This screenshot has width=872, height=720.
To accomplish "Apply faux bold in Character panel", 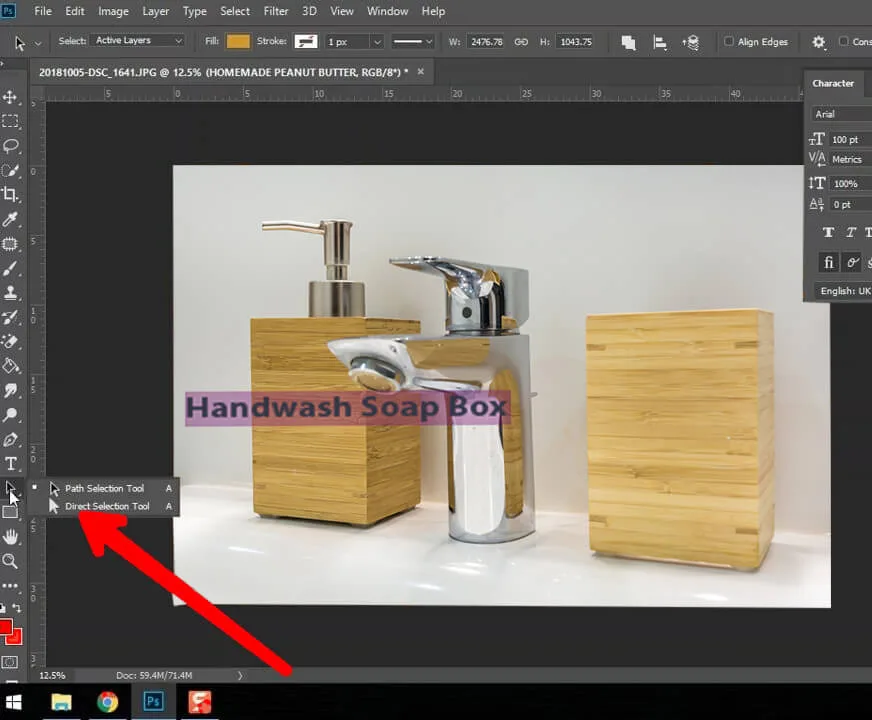I will pyautogui.click(x=828, y=231).
